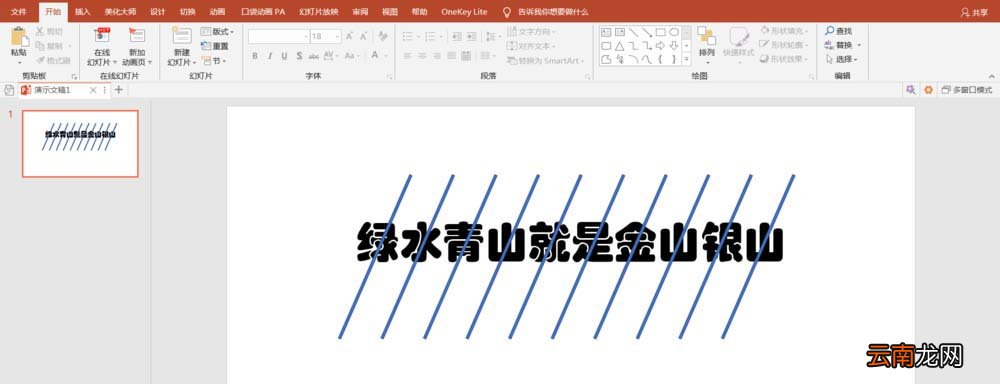Image resolution: width=1000 pixels, height=384 pixels.
Task: Expand the shapes gallery more arrow
Action: click(x=687, y=59)
